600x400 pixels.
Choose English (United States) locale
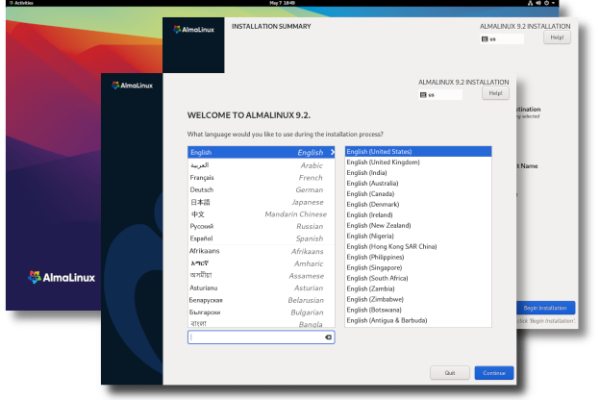[418, 152]
